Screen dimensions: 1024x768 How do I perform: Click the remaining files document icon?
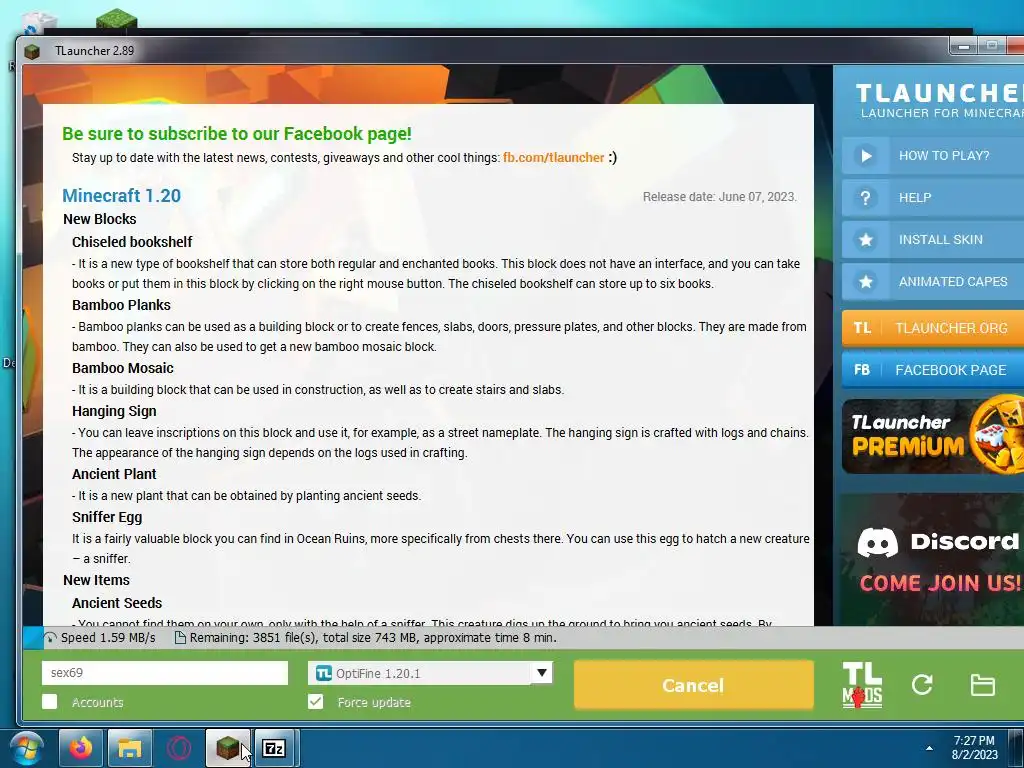point(180,637)
